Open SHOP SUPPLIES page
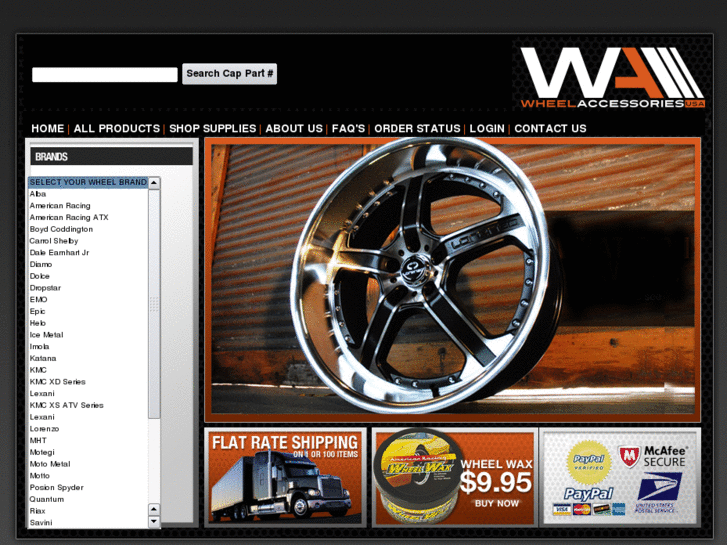 212,128
